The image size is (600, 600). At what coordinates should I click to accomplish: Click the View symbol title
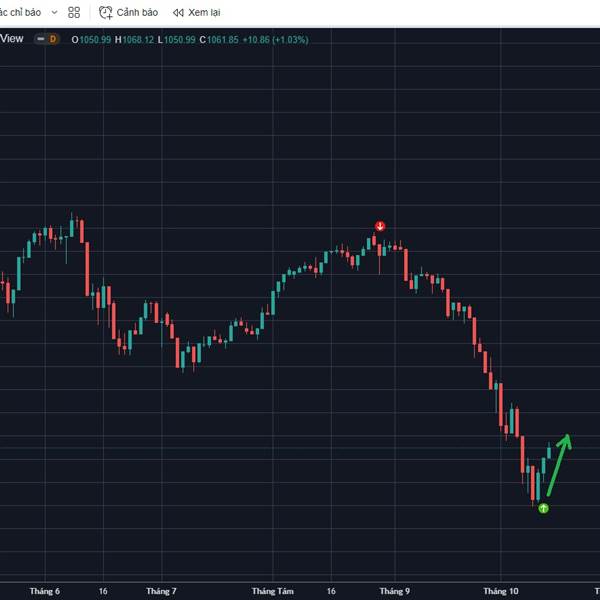[12, 39]
